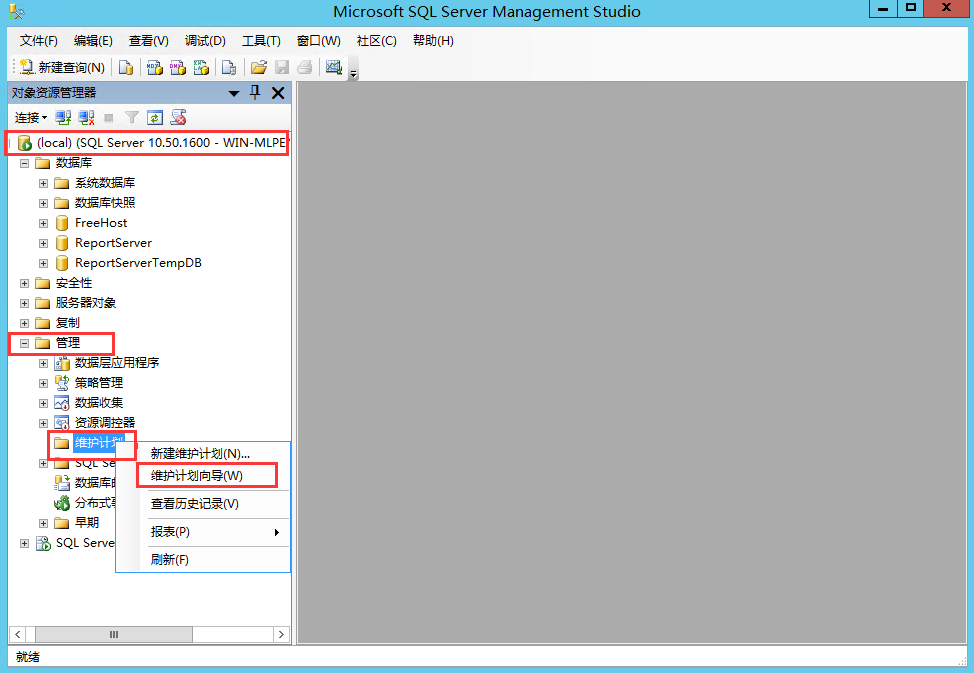Open the Analysis Services MDX Query icon

[x=155, y=67]
